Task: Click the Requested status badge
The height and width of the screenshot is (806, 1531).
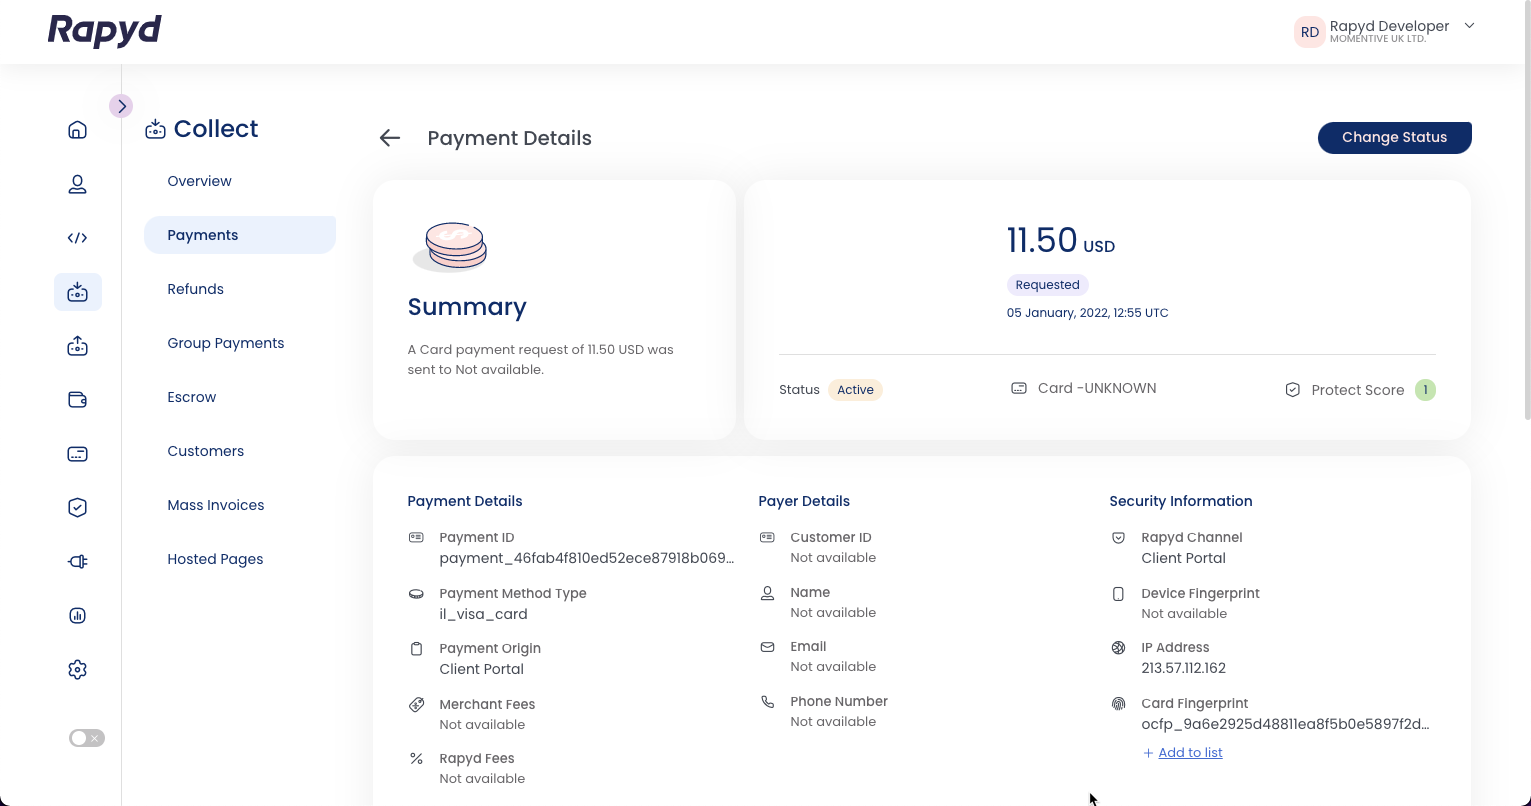Action: pos(1047,285)
